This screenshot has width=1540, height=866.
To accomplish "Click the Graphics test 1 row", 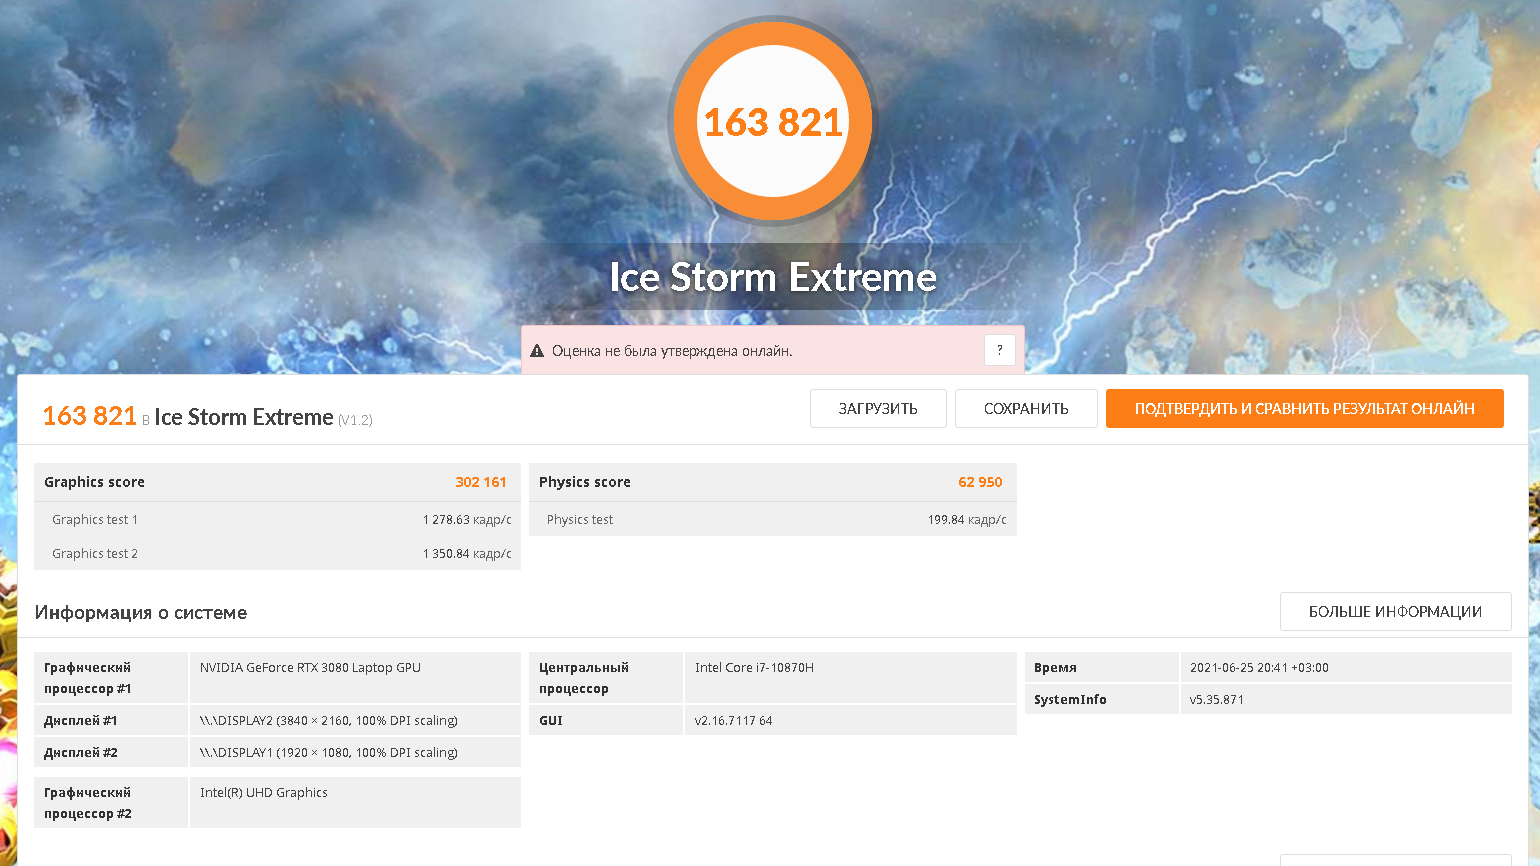I will pyautogui.click(x=277, y=519).
